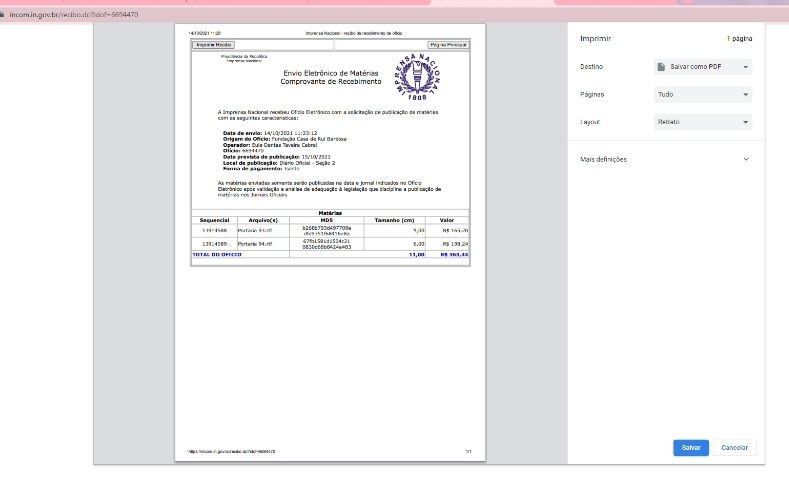789x478 pixels.
Task: Click the Página Principal button in preview
Action: 448,45
